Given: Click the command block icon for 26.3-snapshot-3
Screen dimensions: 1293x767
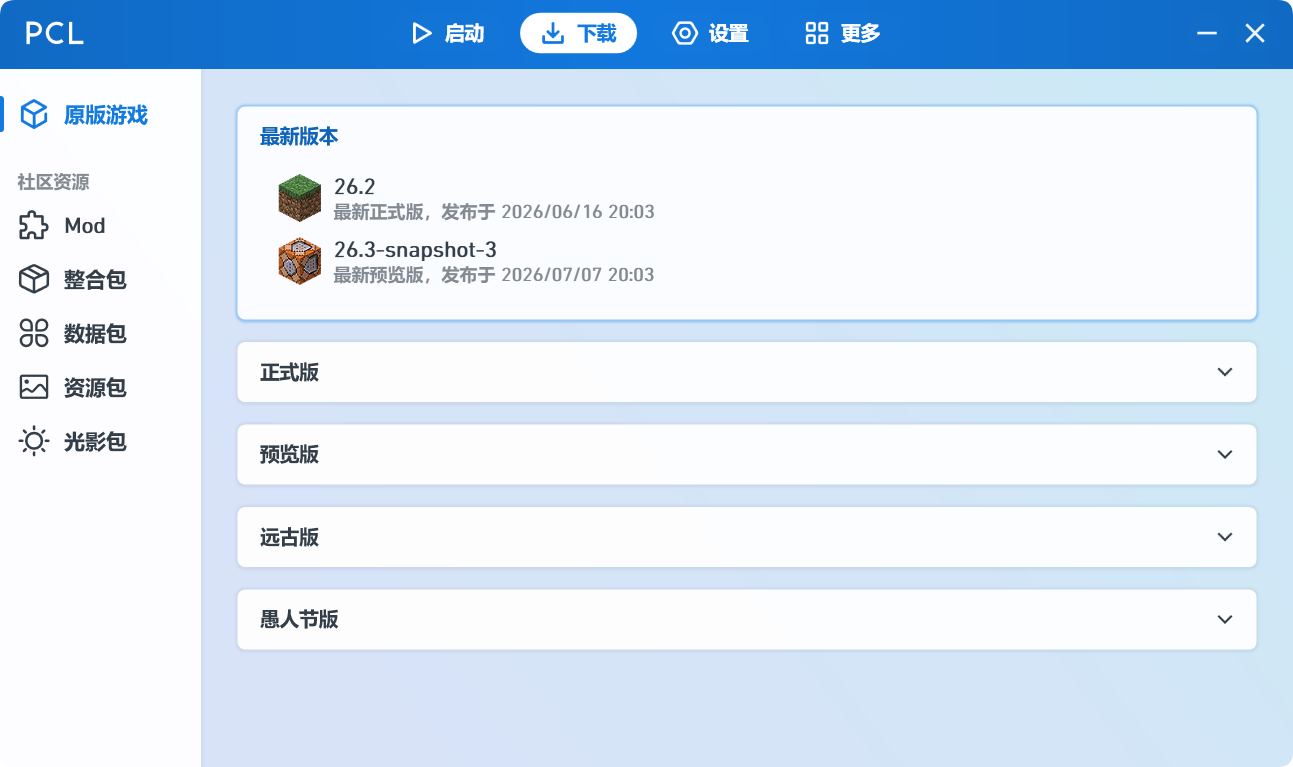Looking at the screenshot, I should tap(300, 260).
